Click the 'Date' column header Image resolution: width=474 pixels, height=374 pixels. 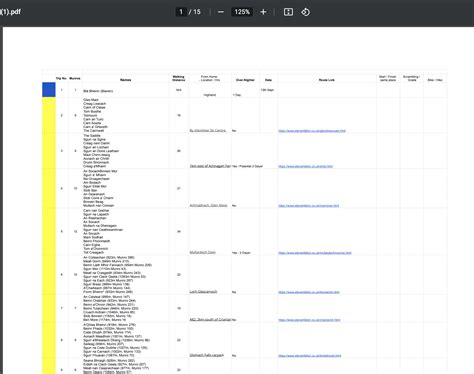click(268, 80)
